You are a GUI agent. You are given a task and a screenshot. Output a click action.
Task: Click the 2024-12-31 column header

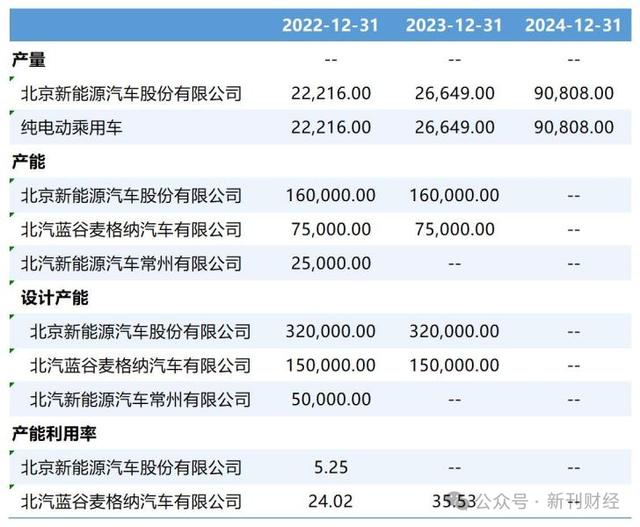coord(573,25)
